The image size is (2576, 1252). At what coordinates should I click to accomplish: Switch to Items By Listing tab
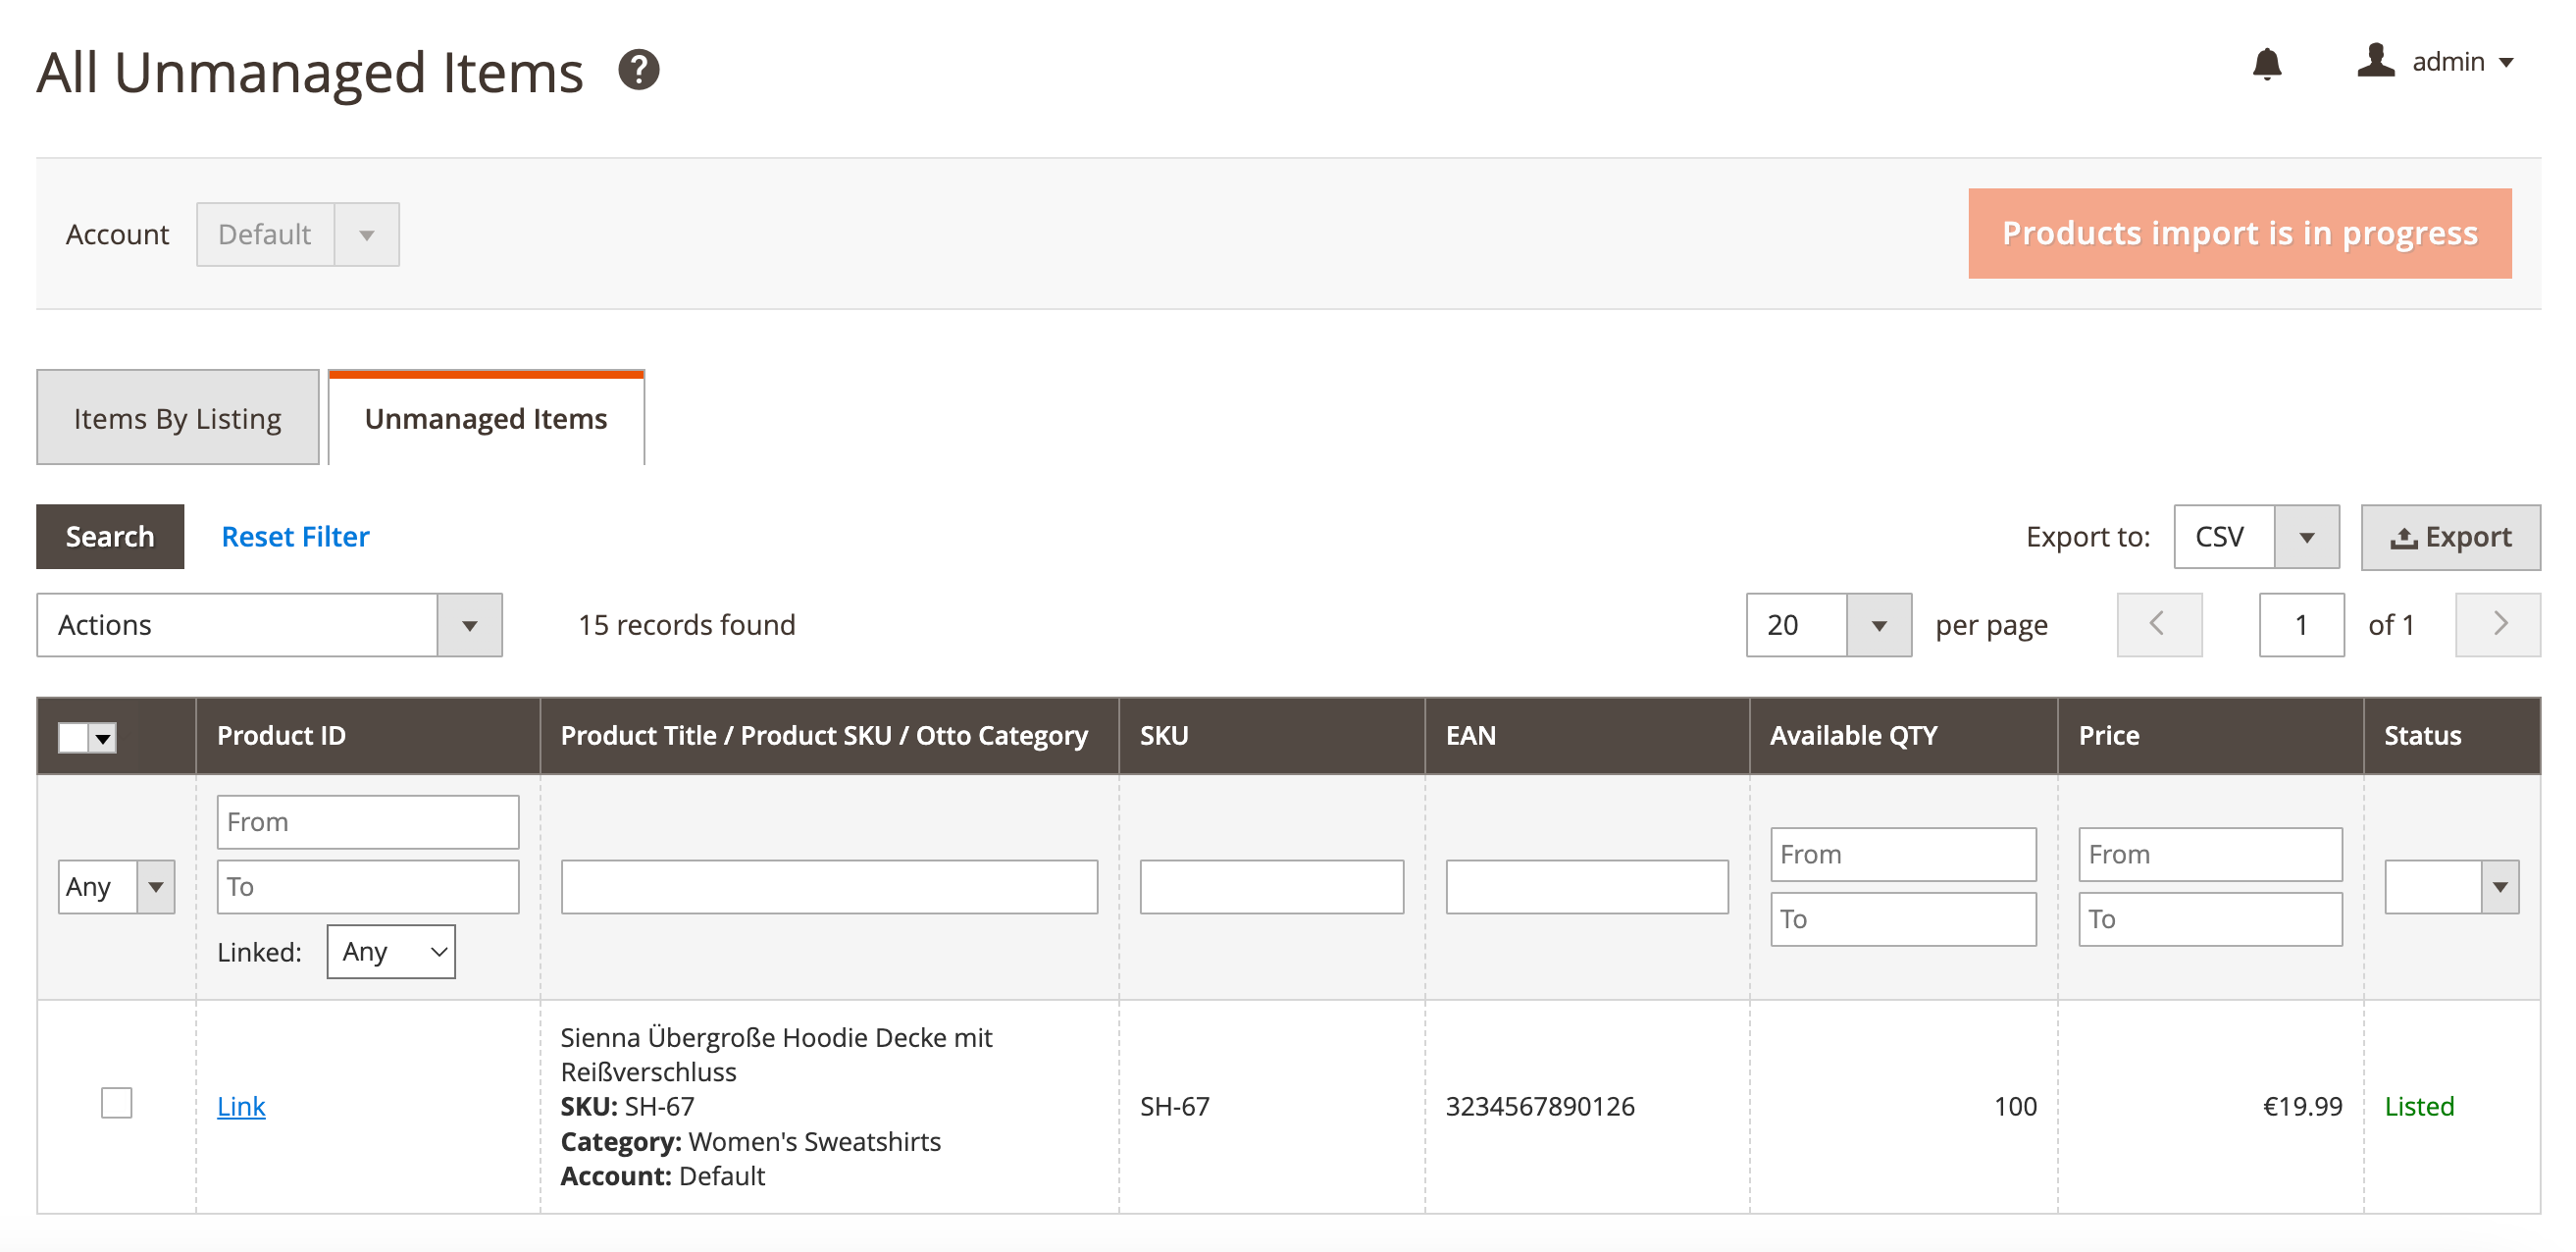[178, 418]
